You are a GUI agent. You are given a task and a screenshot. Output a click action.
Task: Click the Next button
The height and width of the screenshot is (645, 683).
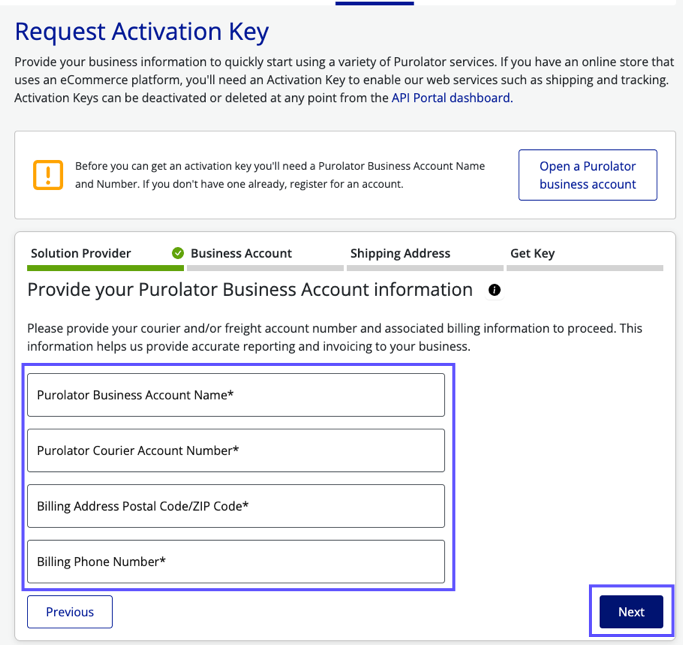click(x=631, y=612)
